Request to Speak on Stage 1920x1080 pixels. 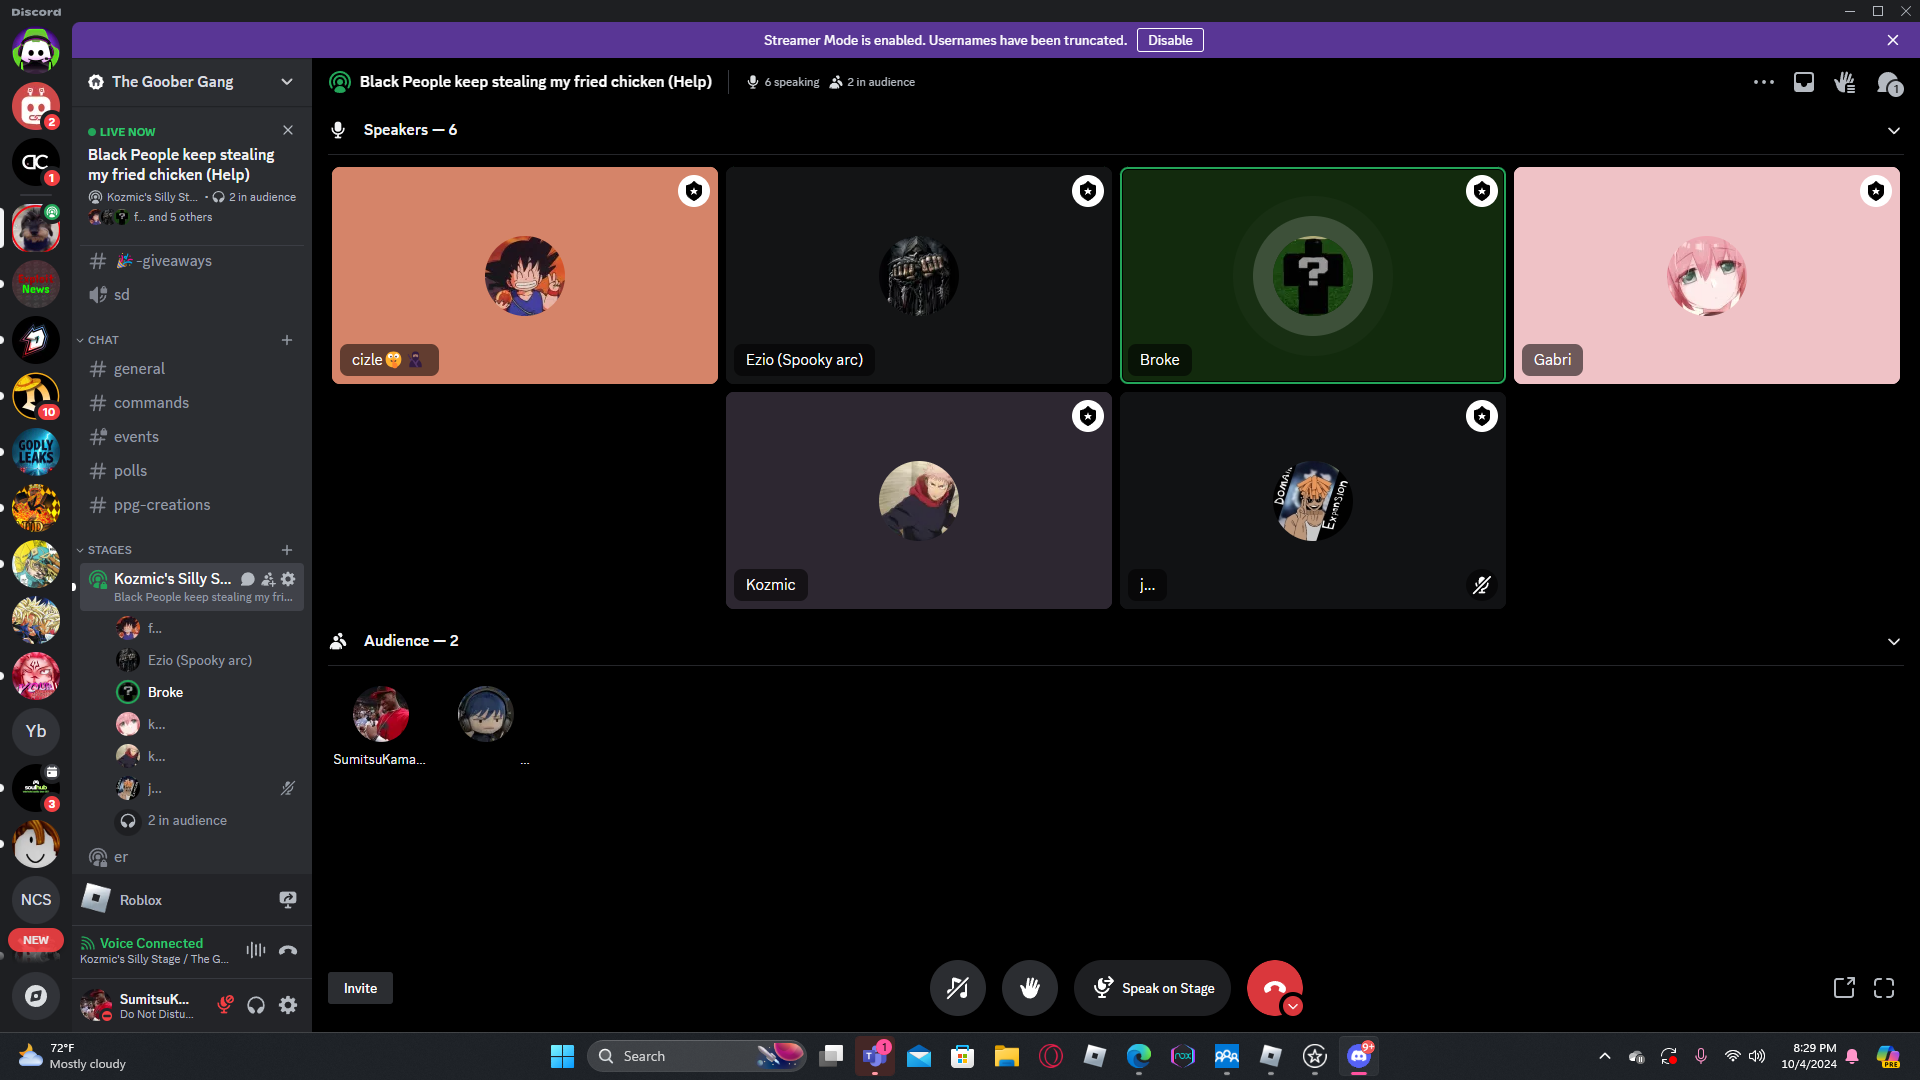click(1152, 988)
